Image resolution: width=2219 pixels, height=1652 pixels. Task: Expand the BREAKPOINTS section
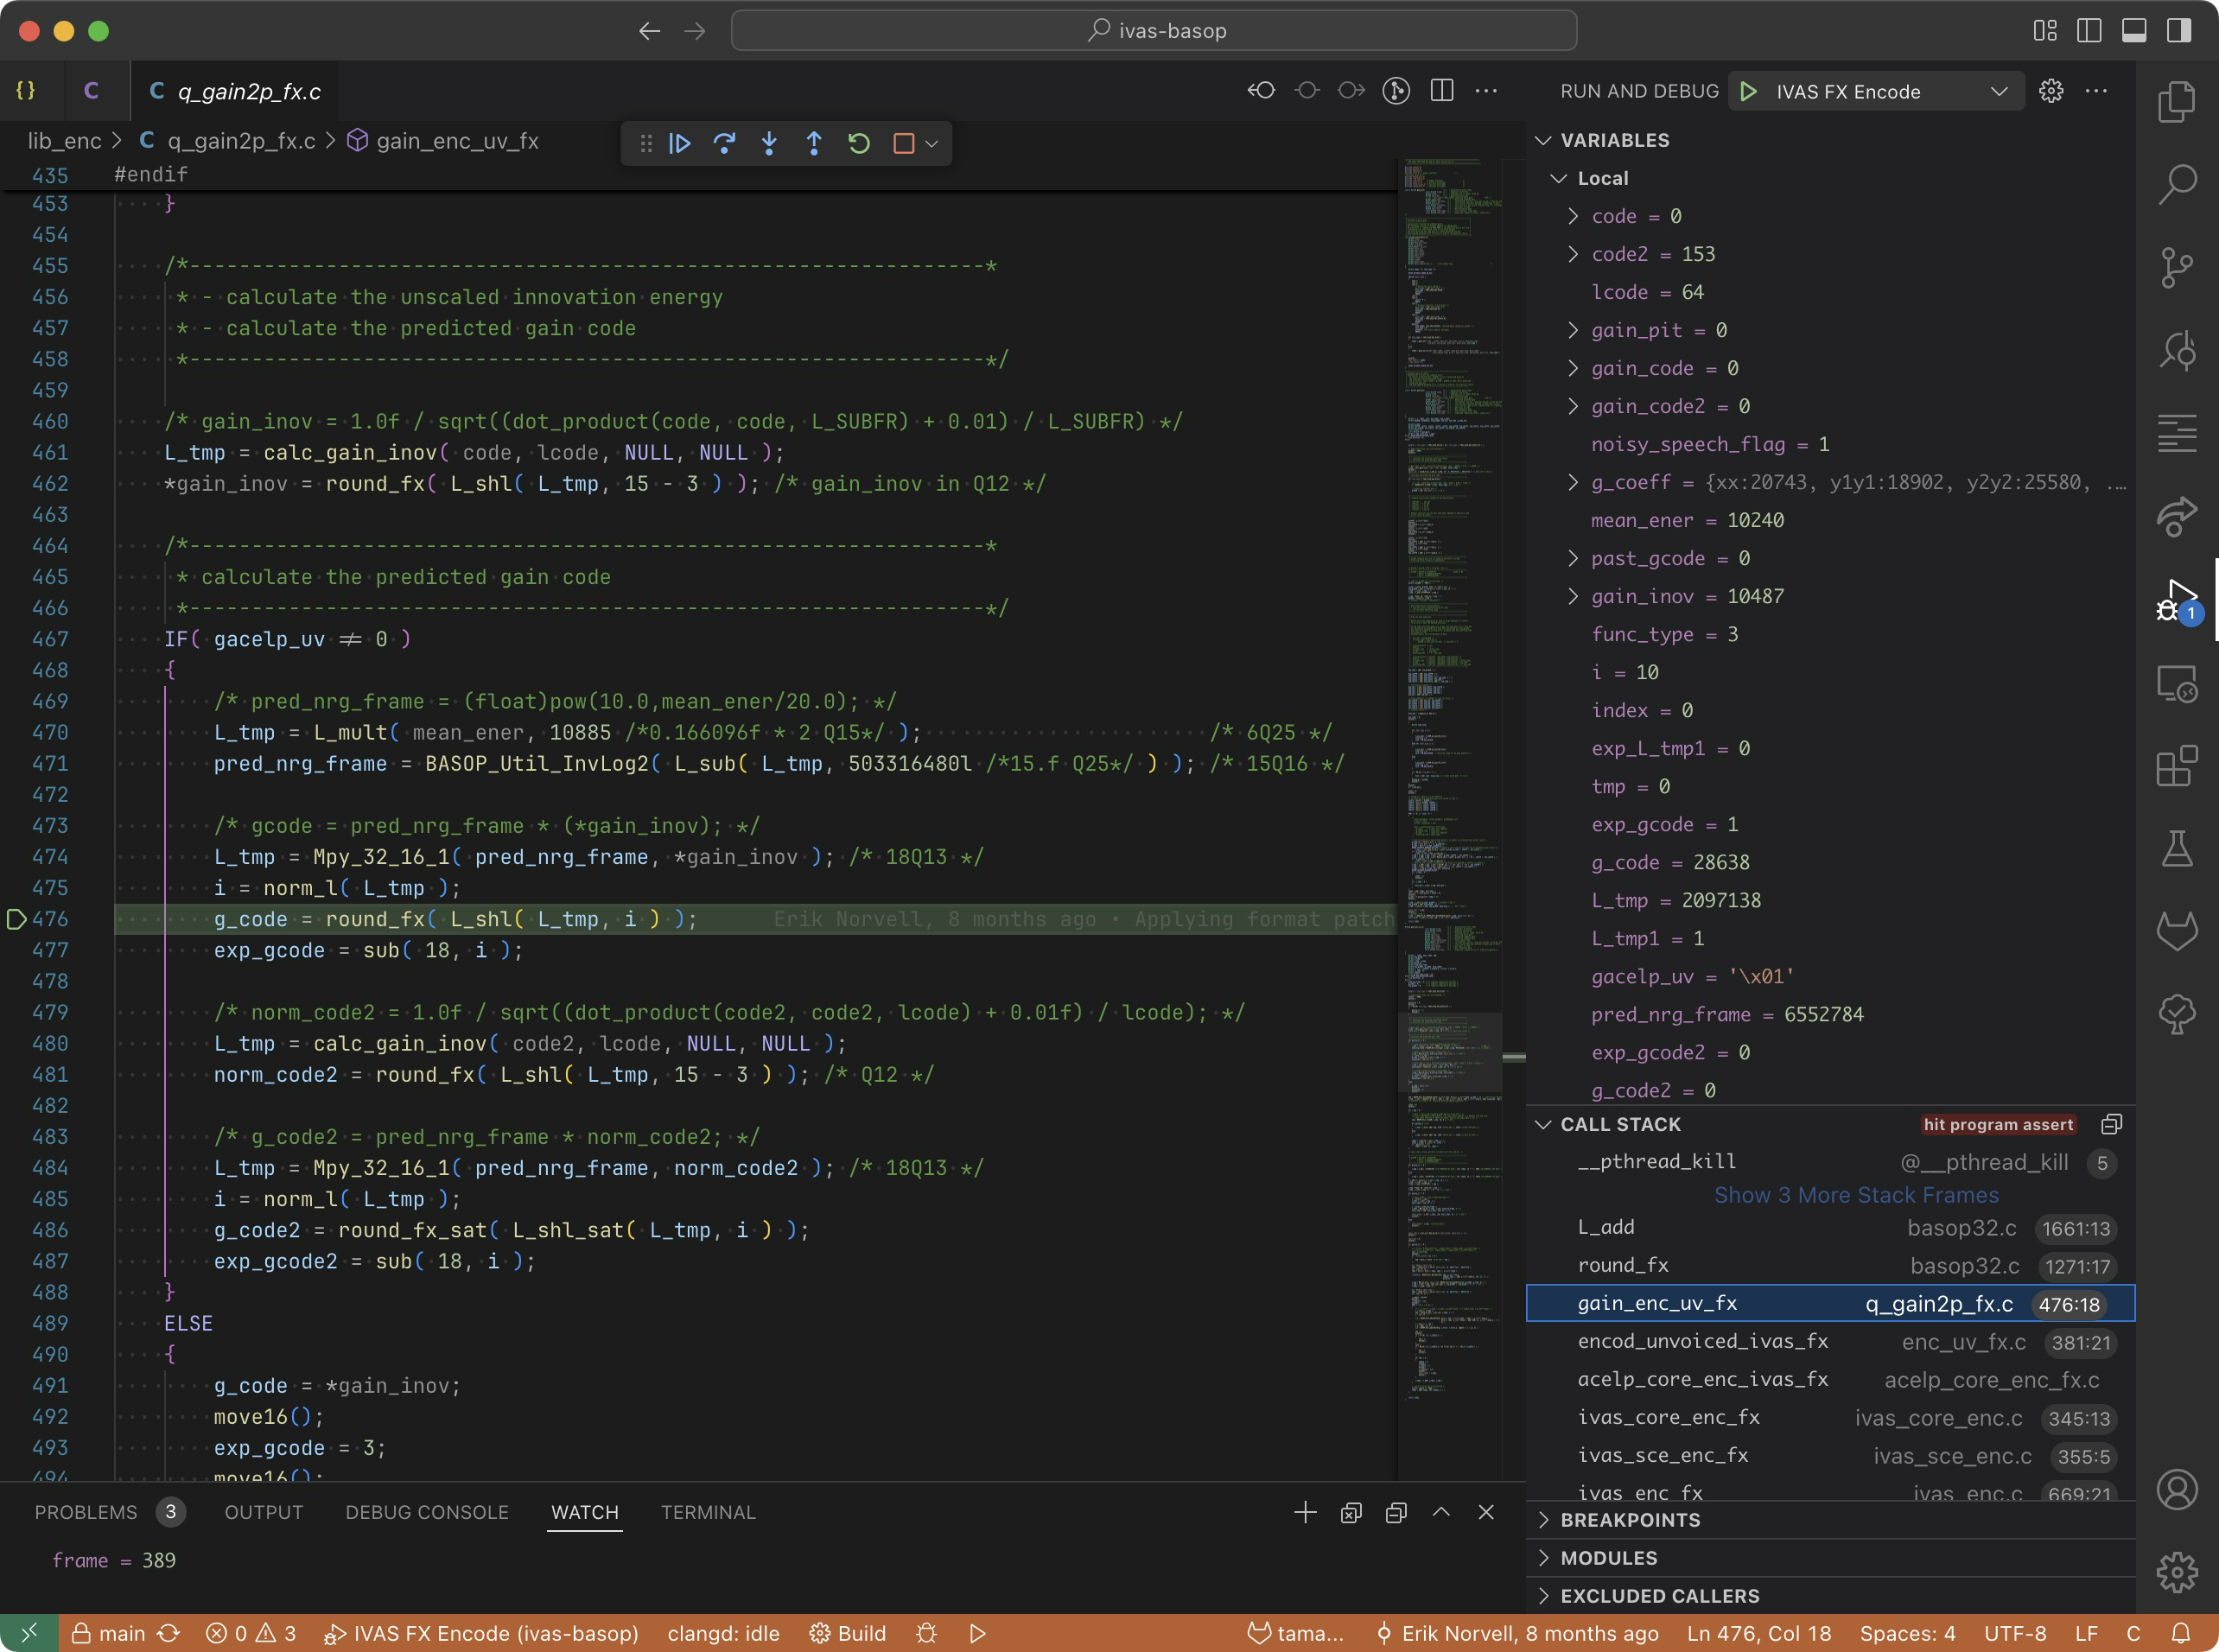tap(1630, 1520)
